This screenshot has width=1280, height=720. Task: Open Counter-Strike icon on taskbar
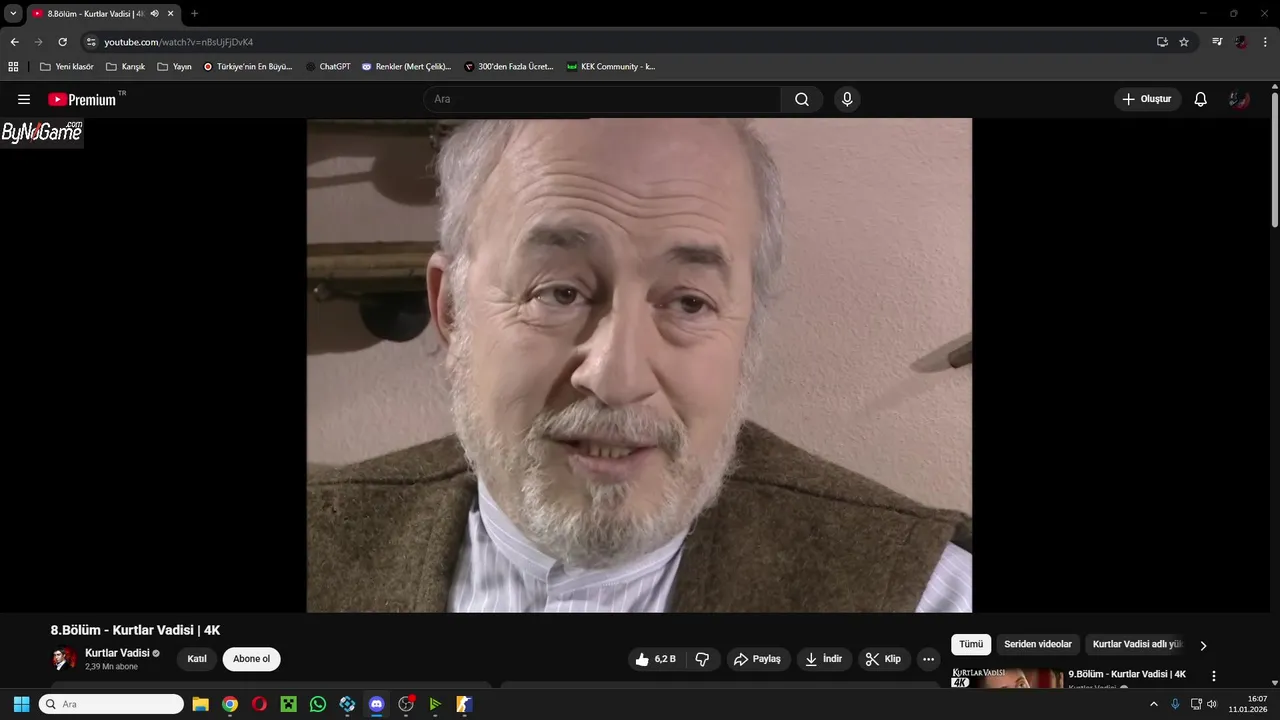tap(464, 704)
